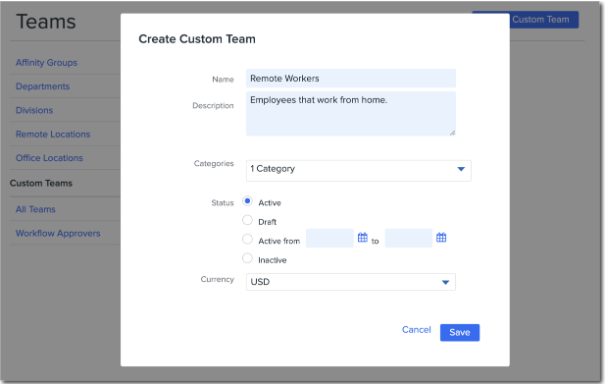The height and width of the screenshot is (384, 605).
Task: Set the status to Inactive
Action: [x=247, y=258]
